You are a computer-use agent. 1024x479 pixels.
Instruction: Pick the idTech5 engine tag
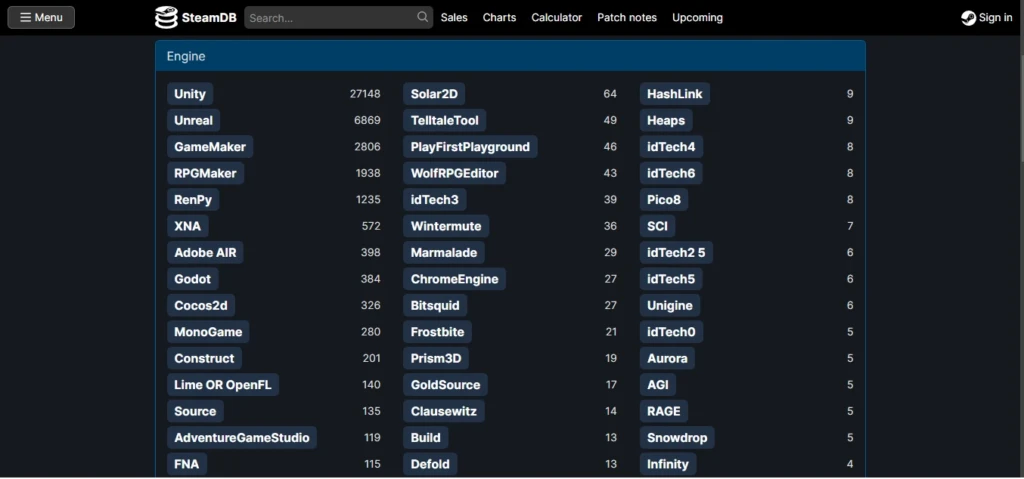tap(671, 279)
